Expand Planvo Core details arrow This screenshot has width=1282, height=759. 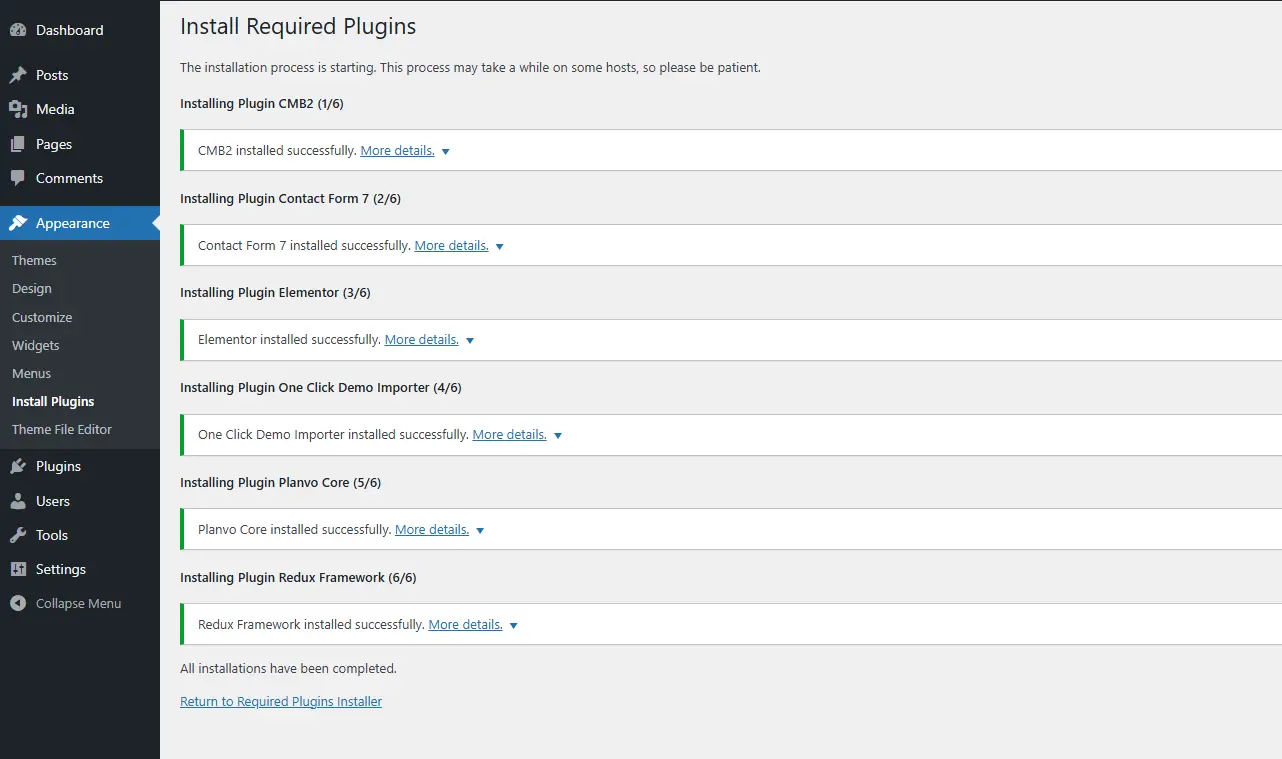coord(480,531)
